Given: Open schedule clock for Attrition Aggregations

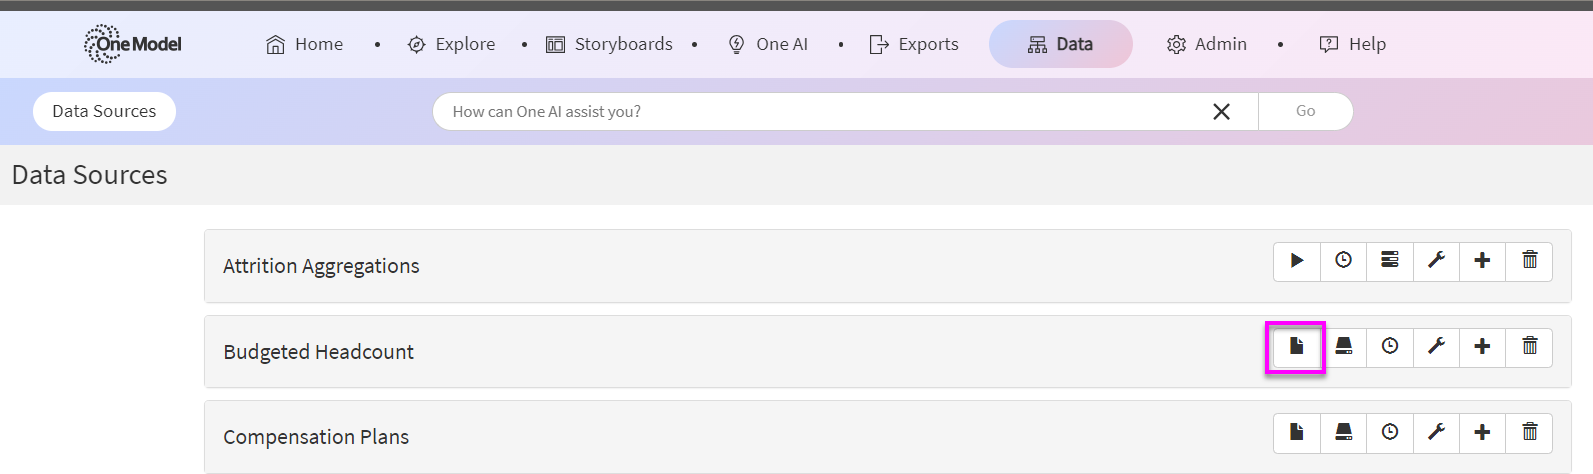Looking at the screenshot, I should pyautogui.click(x=1343, y=261).
